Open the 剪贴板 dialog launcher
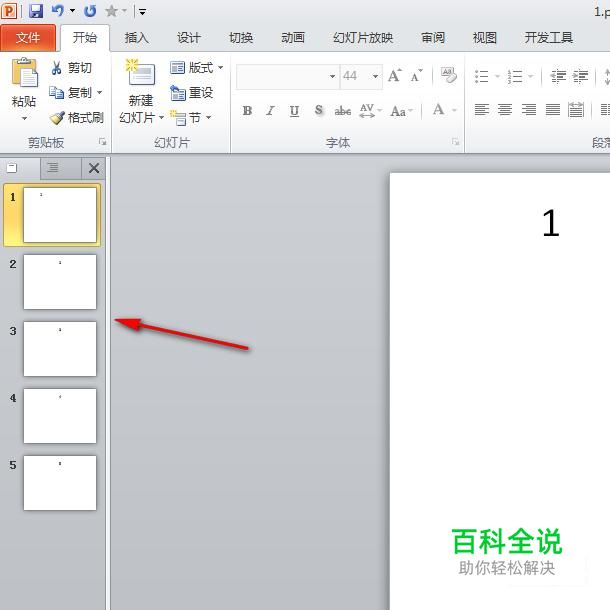The height and width of the screenshot is (610, 610). (x=102, y=142)
